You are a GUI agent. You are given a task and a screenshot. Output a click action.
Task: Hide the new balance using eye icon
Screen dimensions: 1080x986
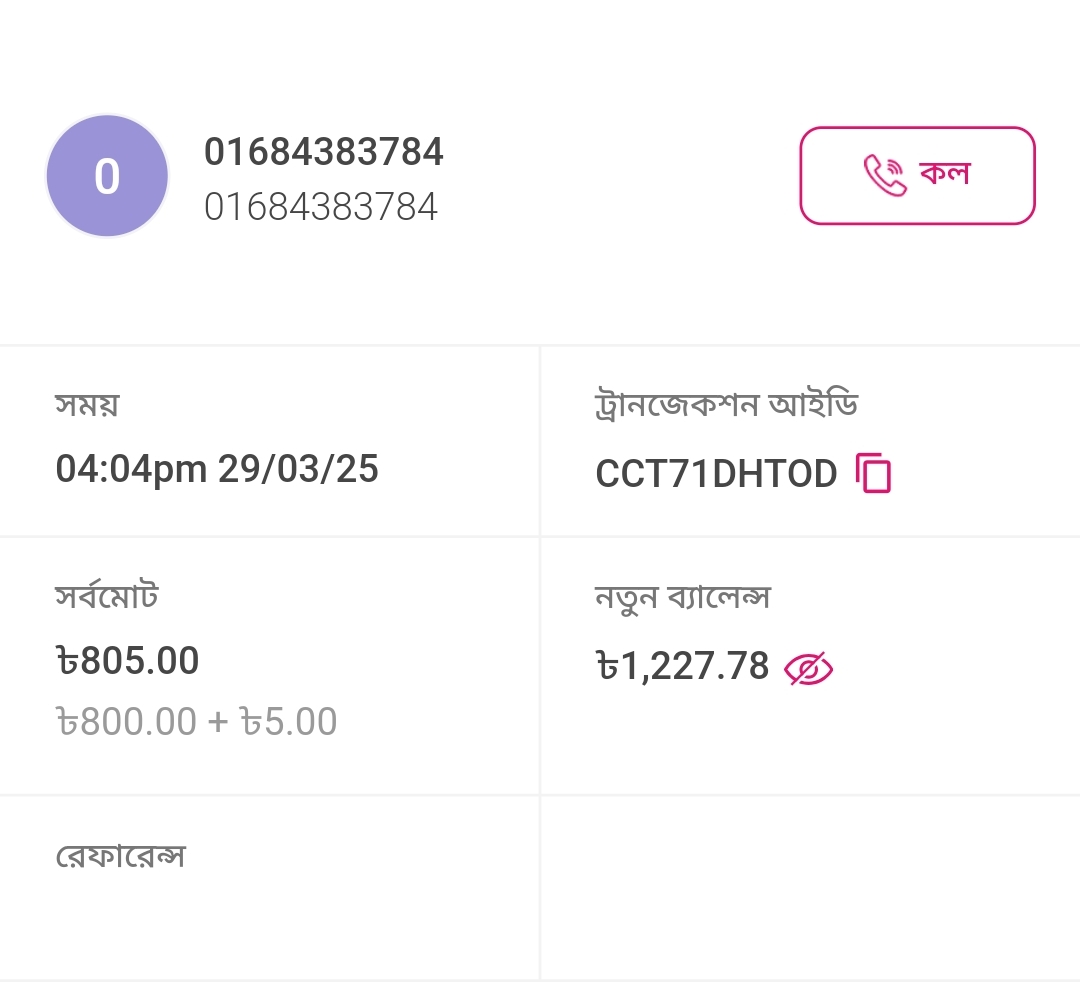(x=808, y=668)
